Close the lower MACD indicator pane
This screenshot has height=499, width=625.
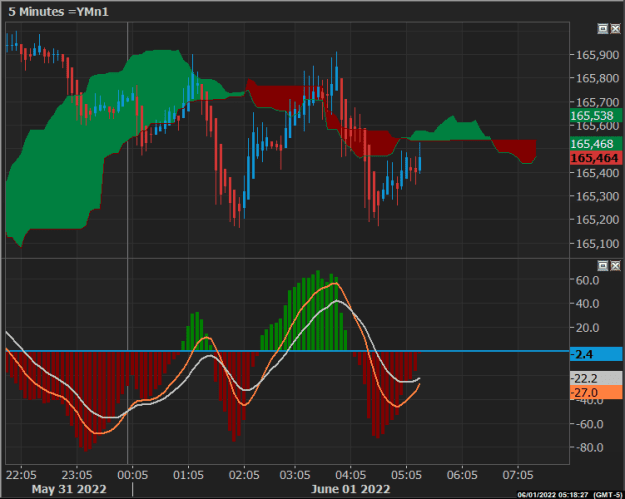point(615,265)
